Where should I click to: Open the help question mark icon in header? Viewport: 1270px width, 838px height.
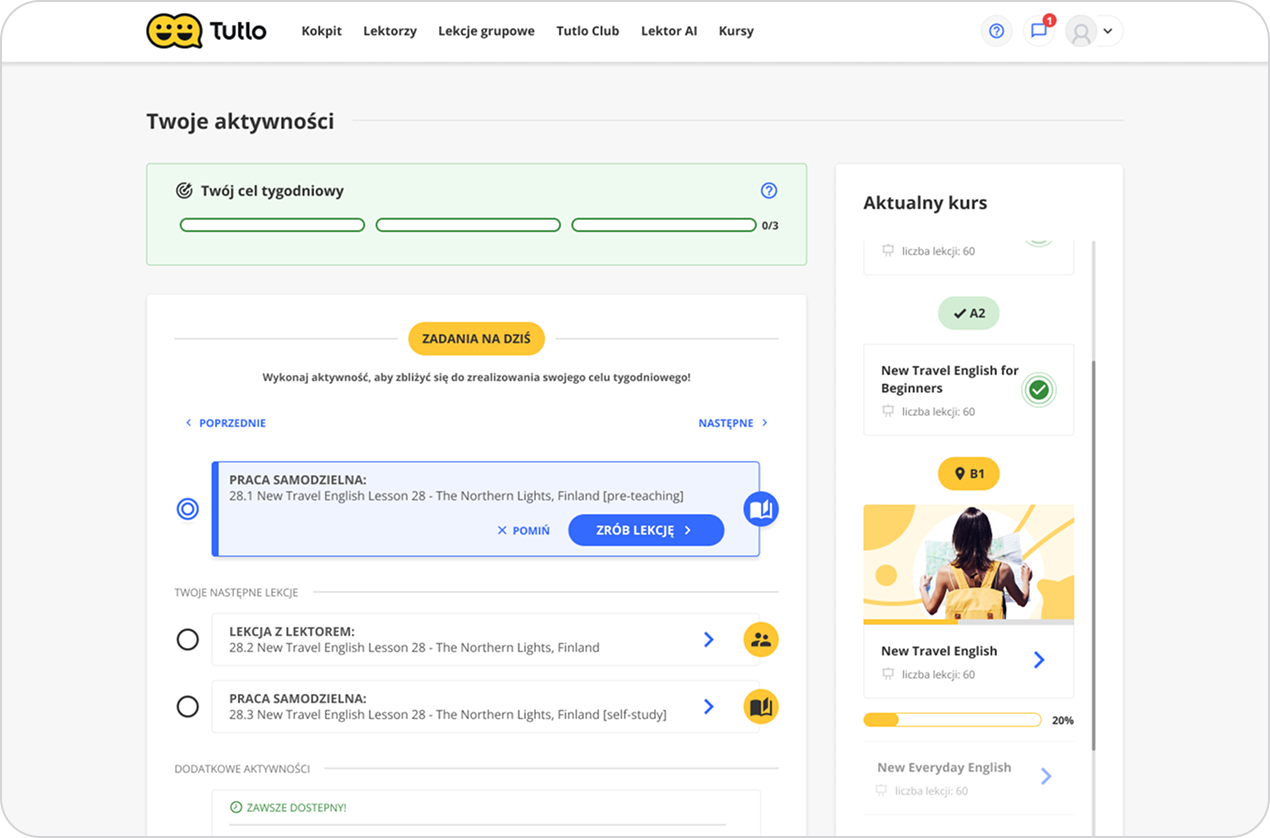996,31
